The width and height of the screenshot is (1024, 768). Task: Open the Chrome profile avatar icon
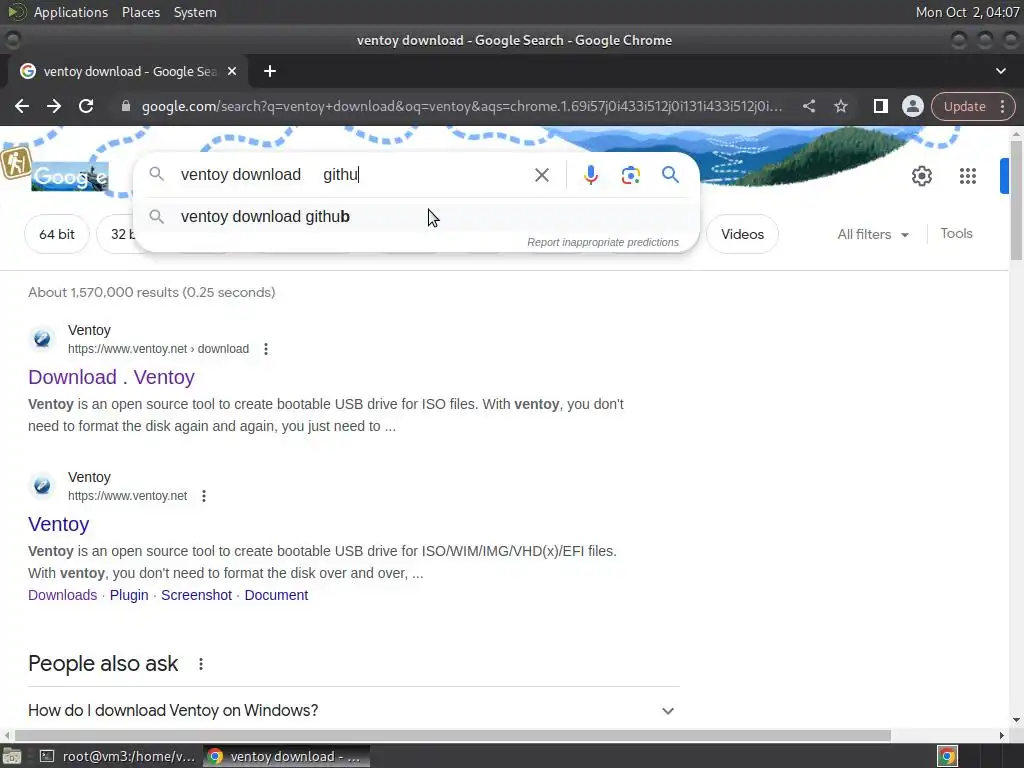tap(912, 106)
